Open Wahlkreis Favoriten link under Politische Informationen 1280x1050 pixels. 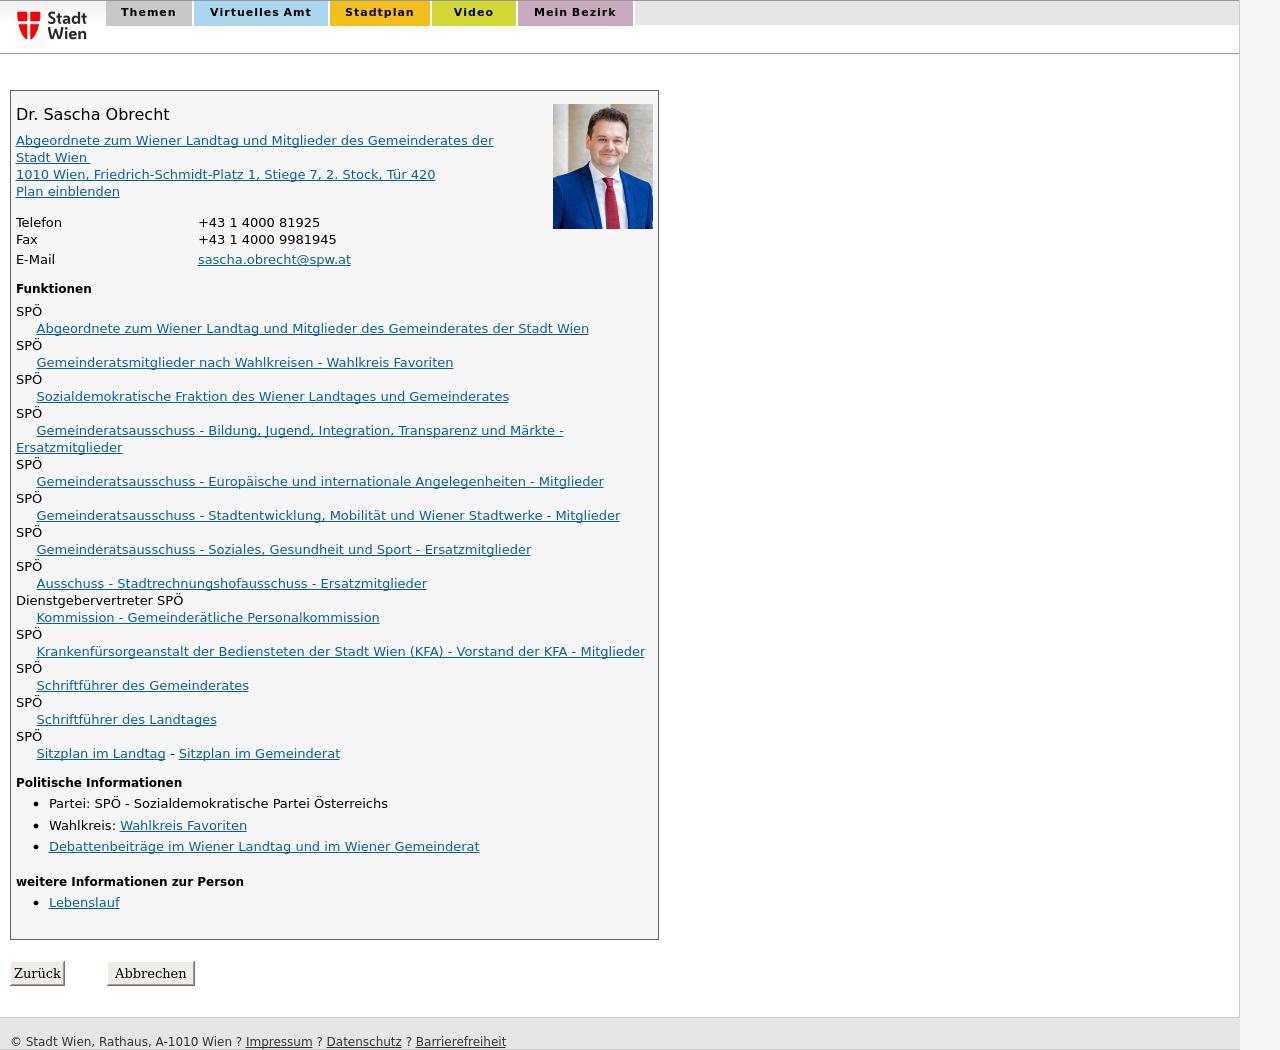point(183,826)
